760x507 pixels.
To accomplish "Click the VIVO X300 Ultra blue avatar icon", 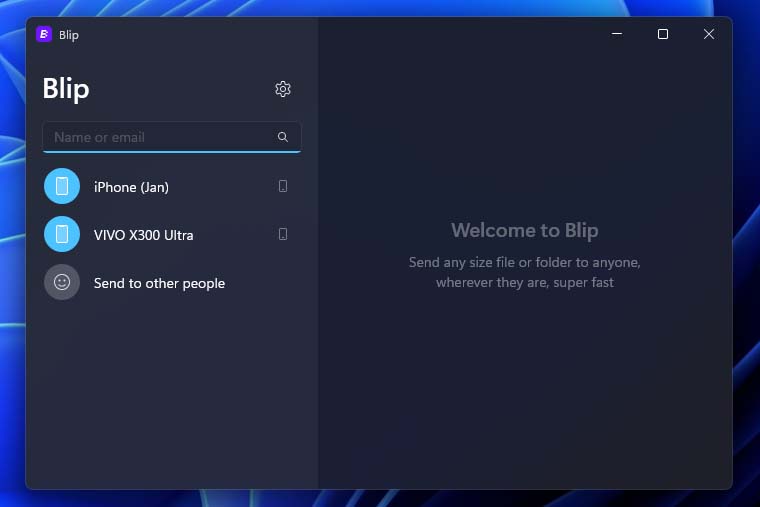I will point(62,234).
